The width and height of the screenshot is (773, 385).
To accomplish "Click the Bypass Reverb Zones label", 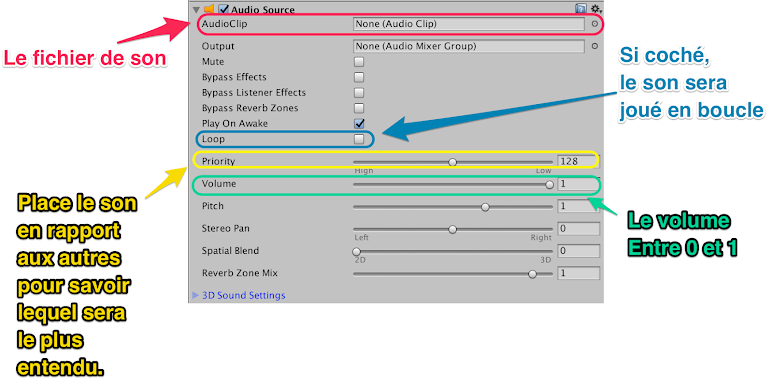I will (250, 108).
